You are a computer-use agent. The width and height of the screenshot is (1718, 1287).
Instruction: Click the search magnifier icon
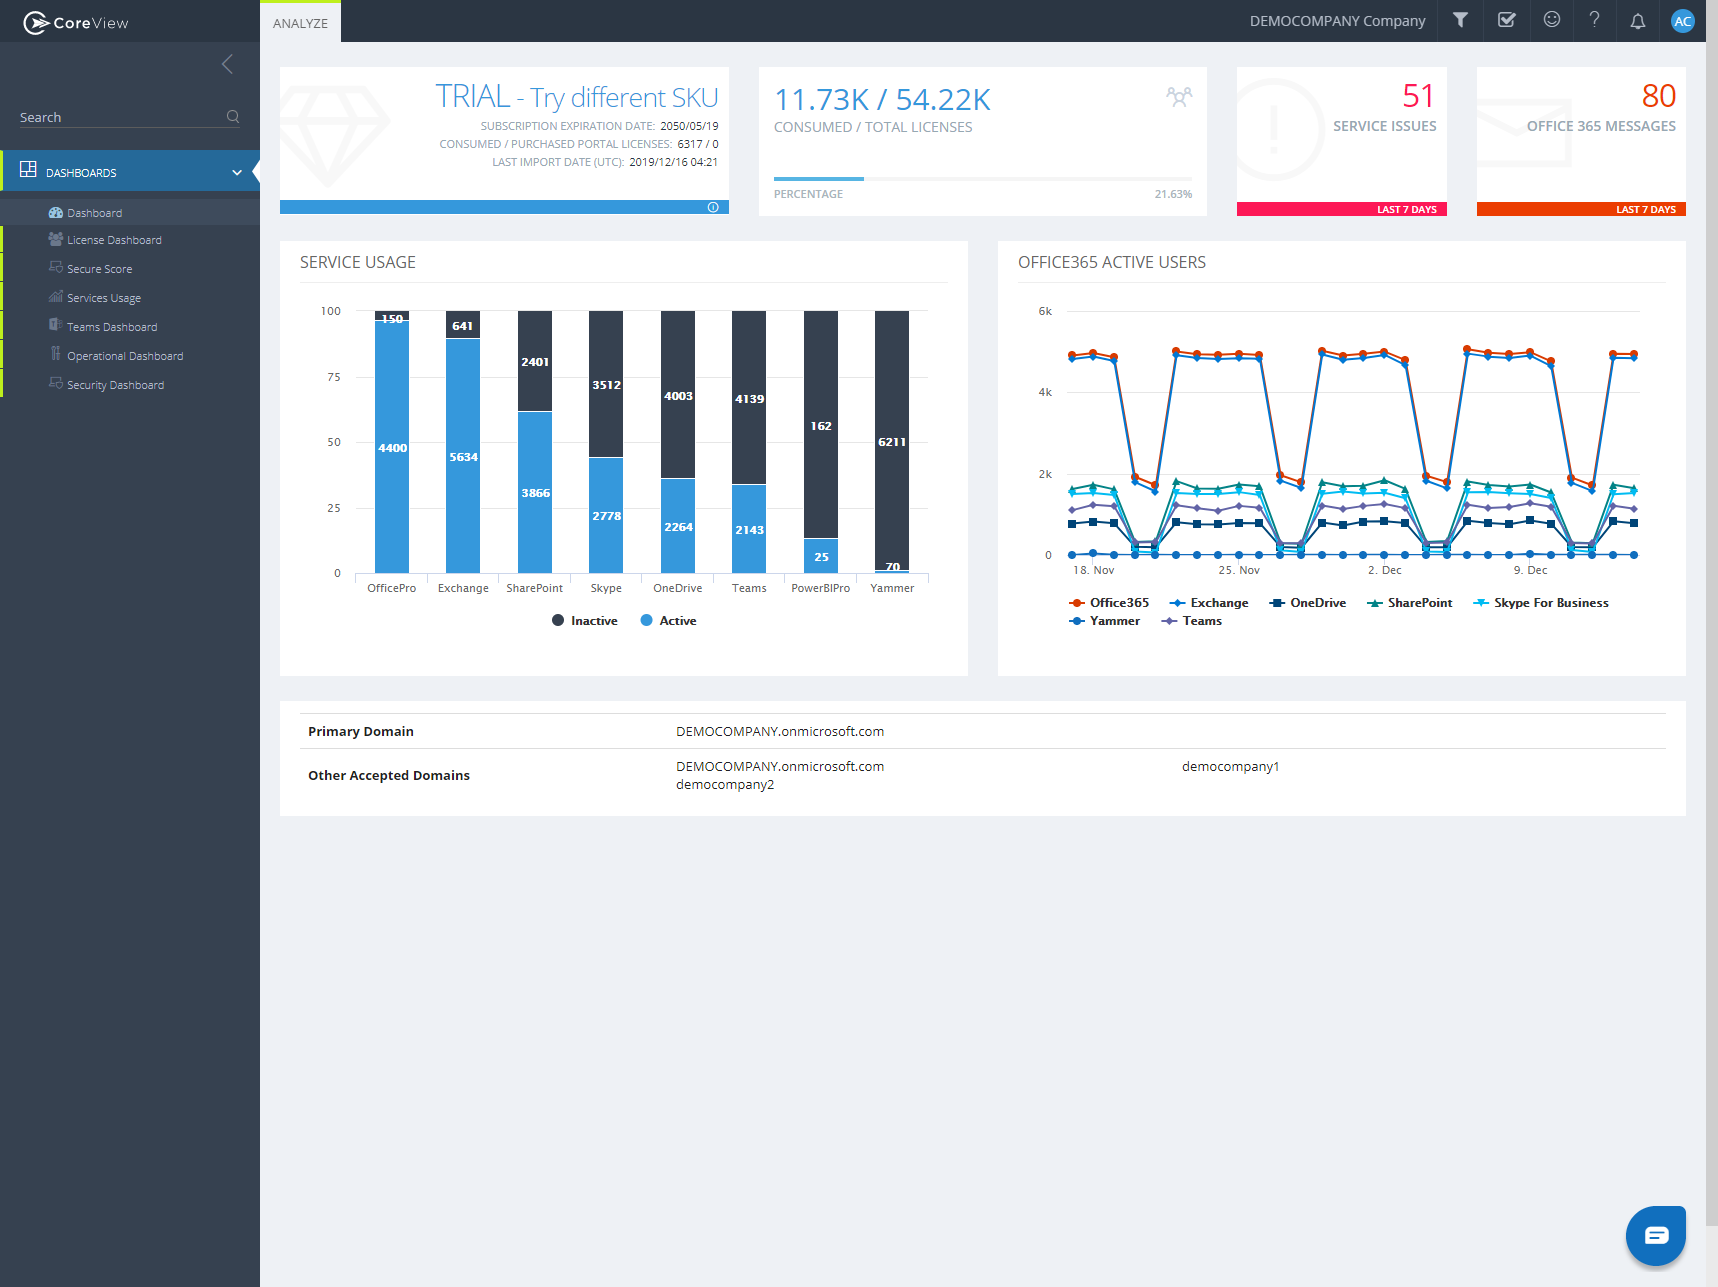[x=233, y=116]
